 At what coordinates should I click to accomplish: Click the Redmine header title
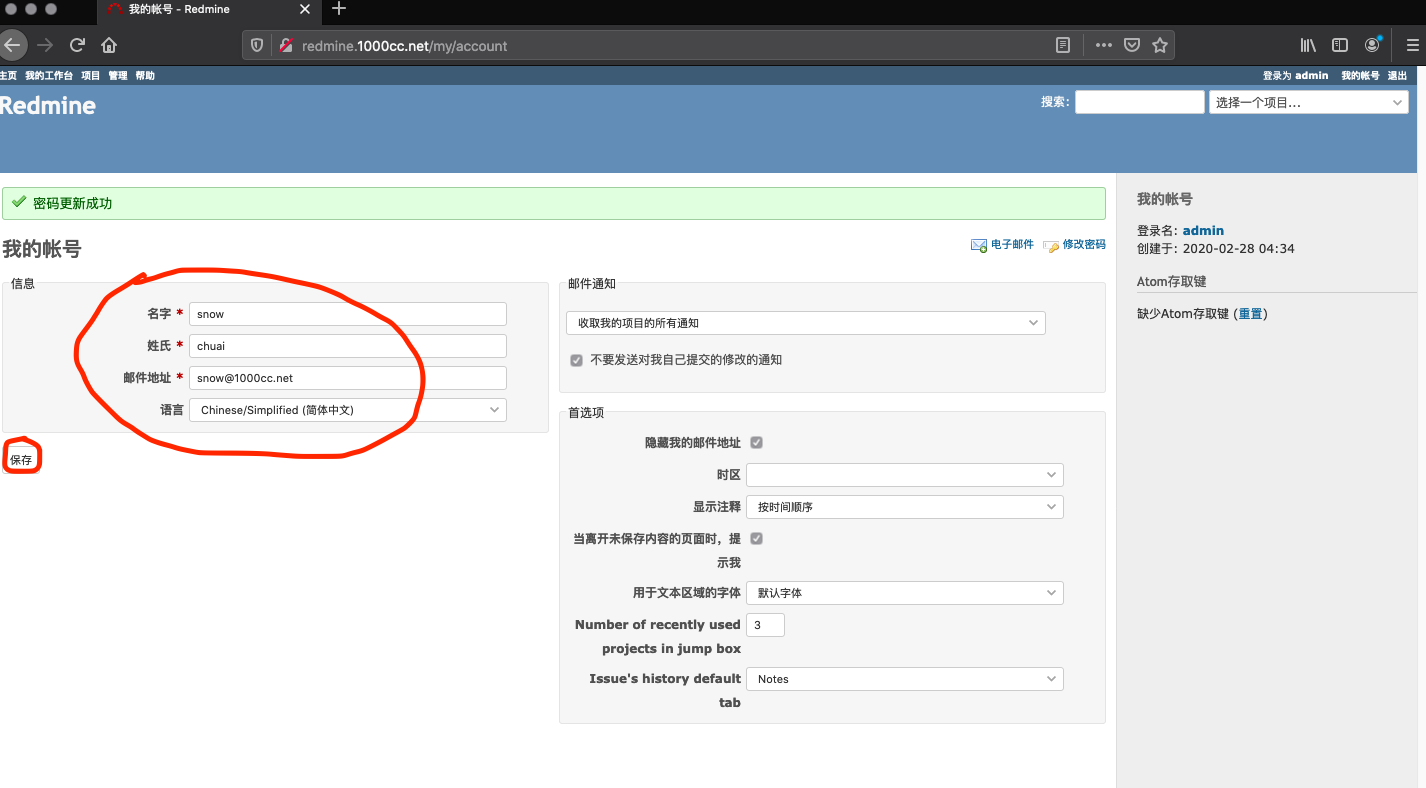click(x=48, y=106)
